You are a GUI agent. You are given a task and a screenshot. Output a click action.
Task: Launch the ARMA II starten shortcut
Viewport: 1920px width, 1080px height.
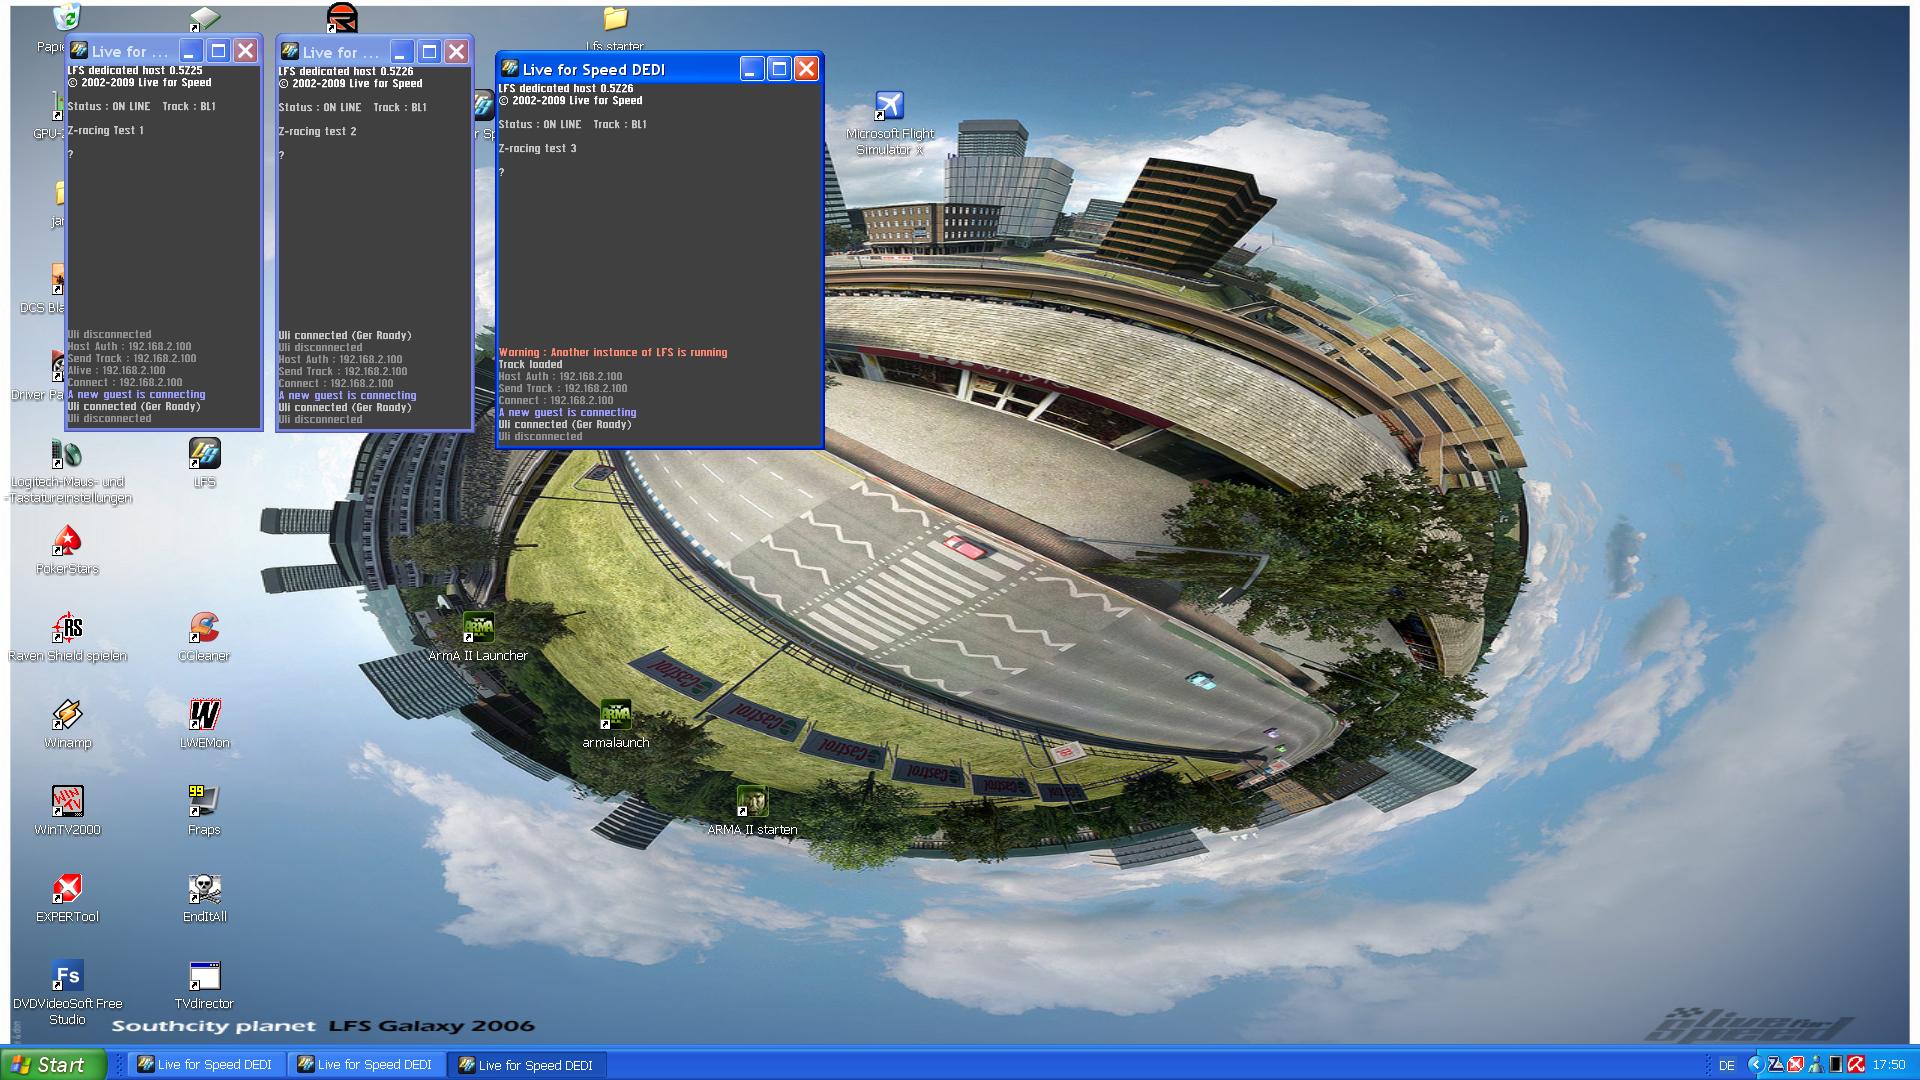(x=752, y=802)
